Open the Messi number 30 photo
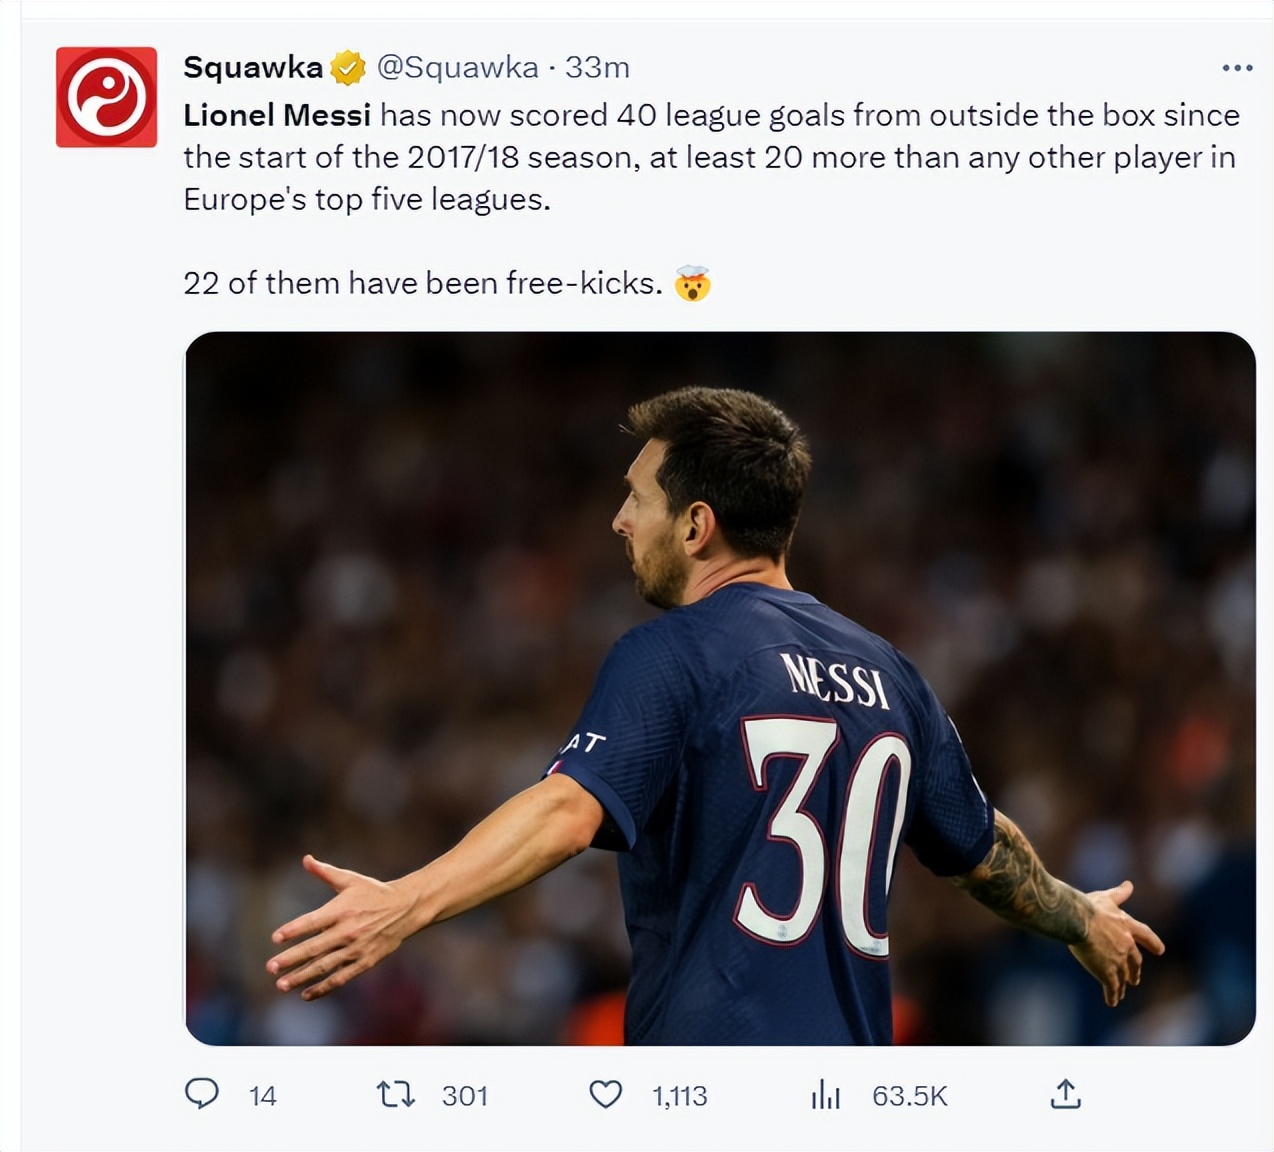1274x1152 pixels. pos(720,688)
